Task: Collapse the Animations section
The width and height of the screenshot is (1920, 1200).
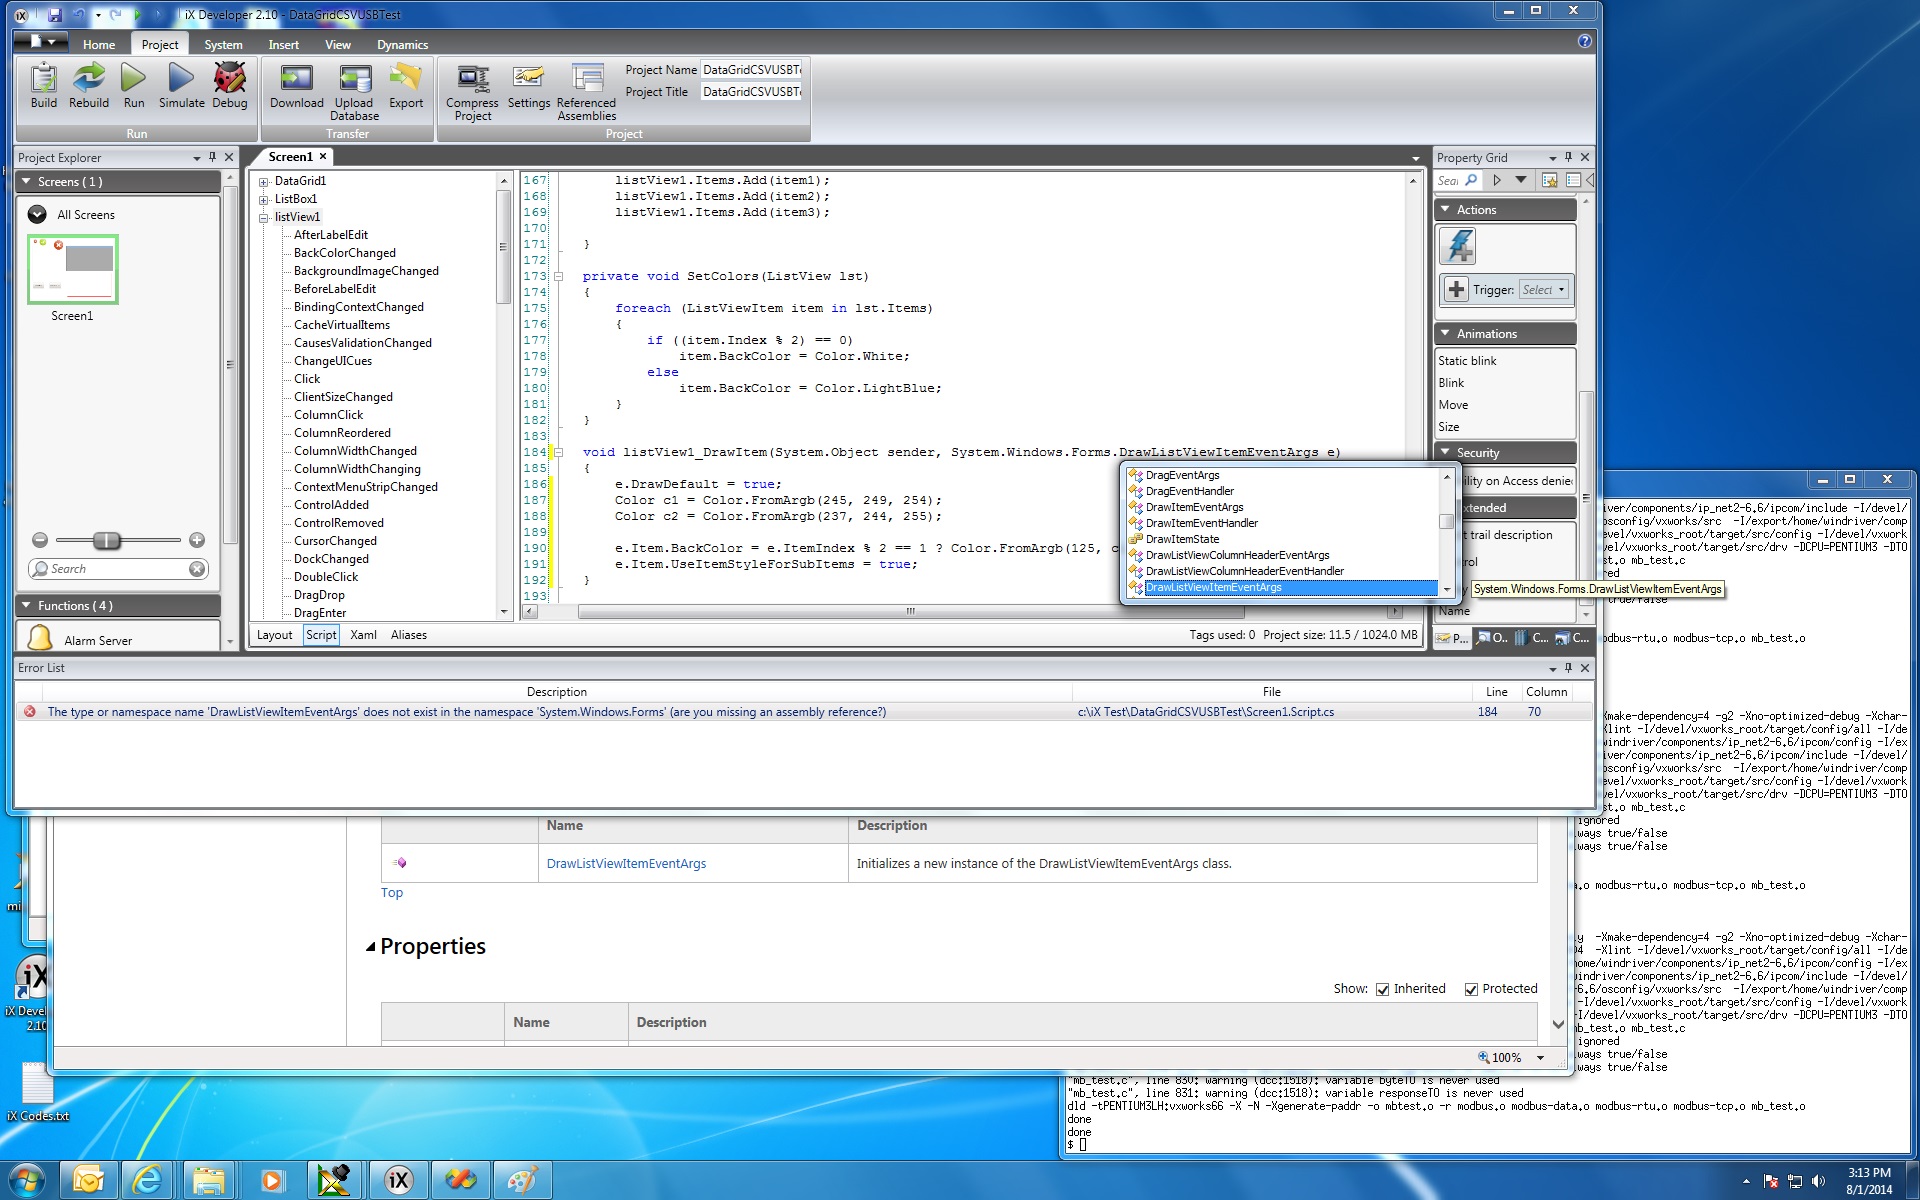Action: pyautogui.click(x=1445, y=333)
